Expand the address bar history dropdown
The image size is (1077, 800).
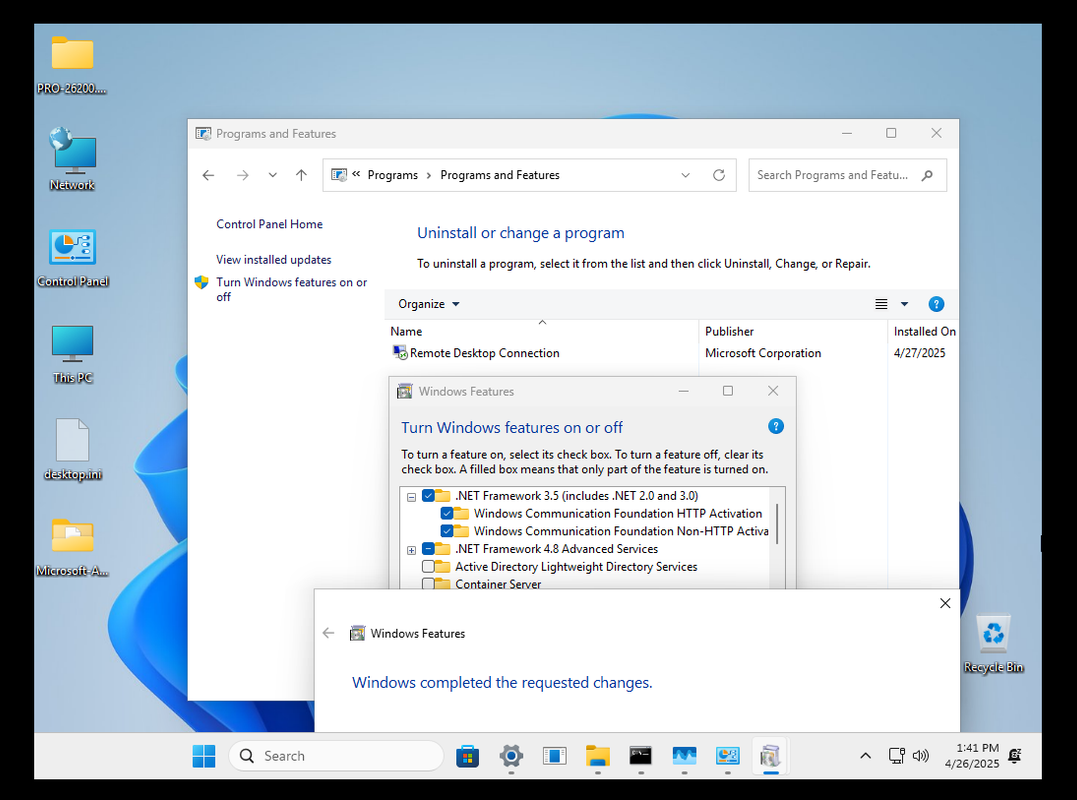pos(685,175)
